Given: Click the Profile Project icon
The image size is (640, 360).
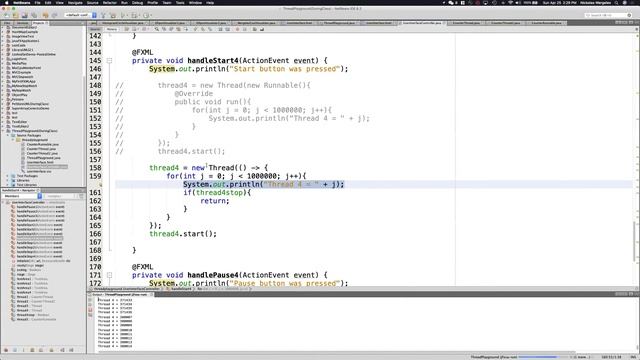Looking at the screenshot, I should pos(146,15).
